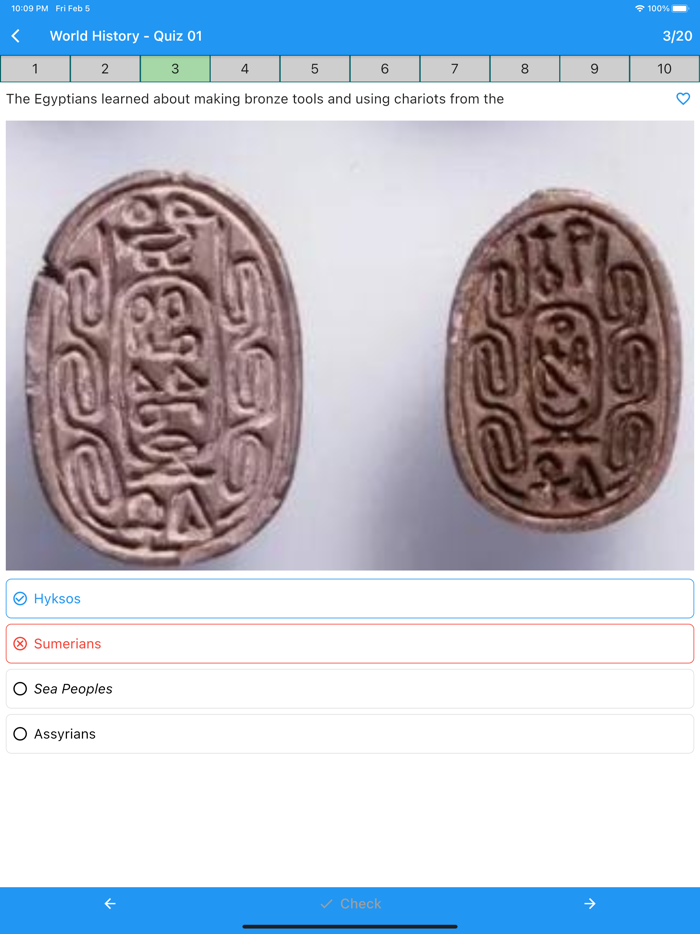Select the Sumerians answer option
Viewport: 700px width, 934px height.
tap(350, 644)
